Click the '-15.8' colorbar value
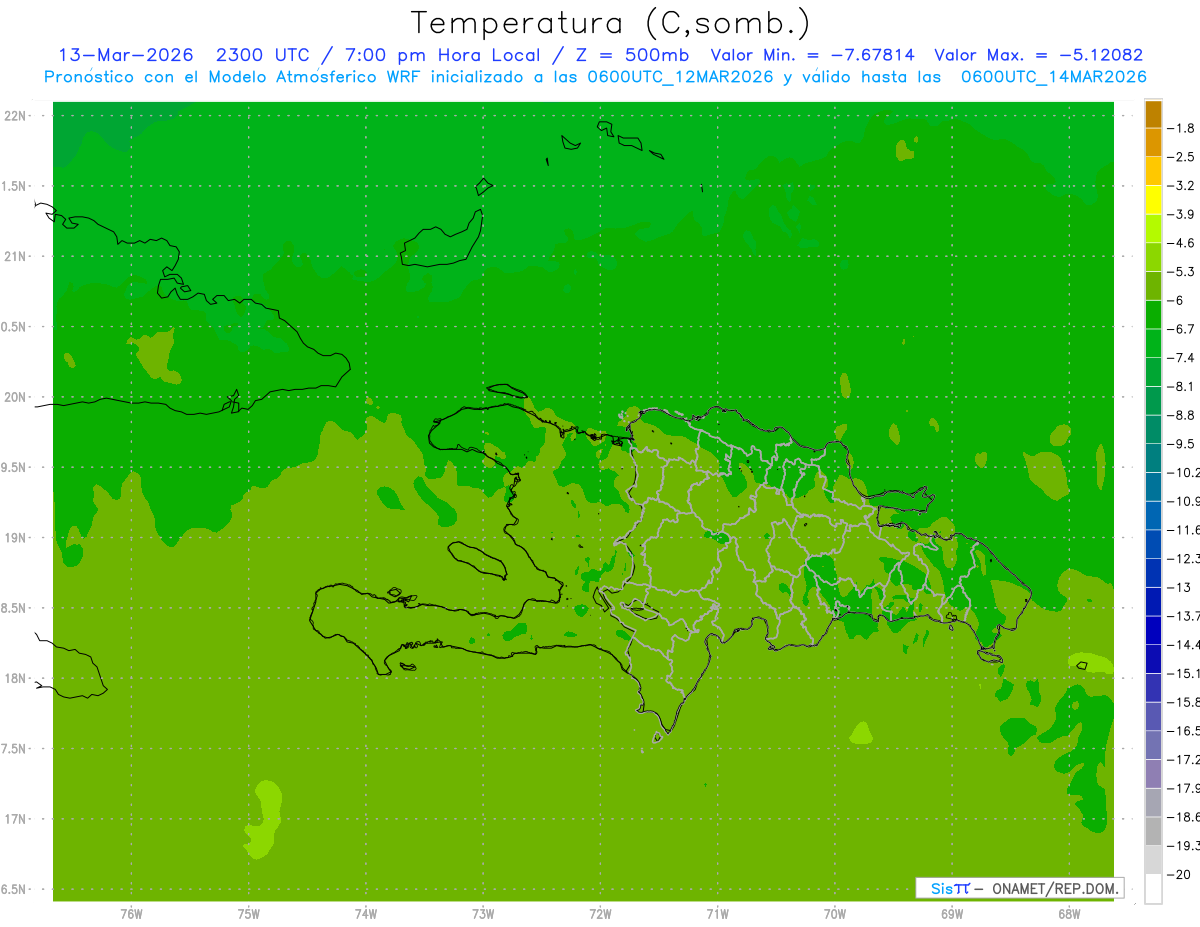The width and height of the screenshot is (1200, 927). (x=1184, y=702)
